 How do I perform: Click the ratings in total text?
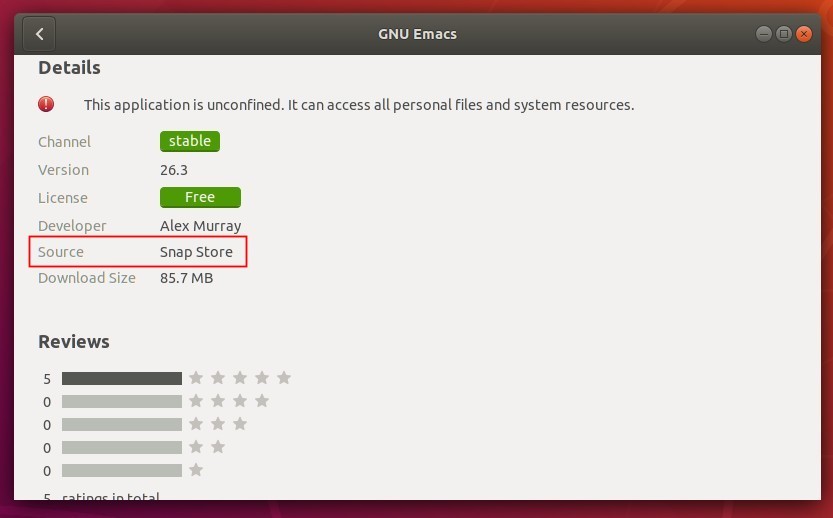pyautogui.click(x=110, y=496)
